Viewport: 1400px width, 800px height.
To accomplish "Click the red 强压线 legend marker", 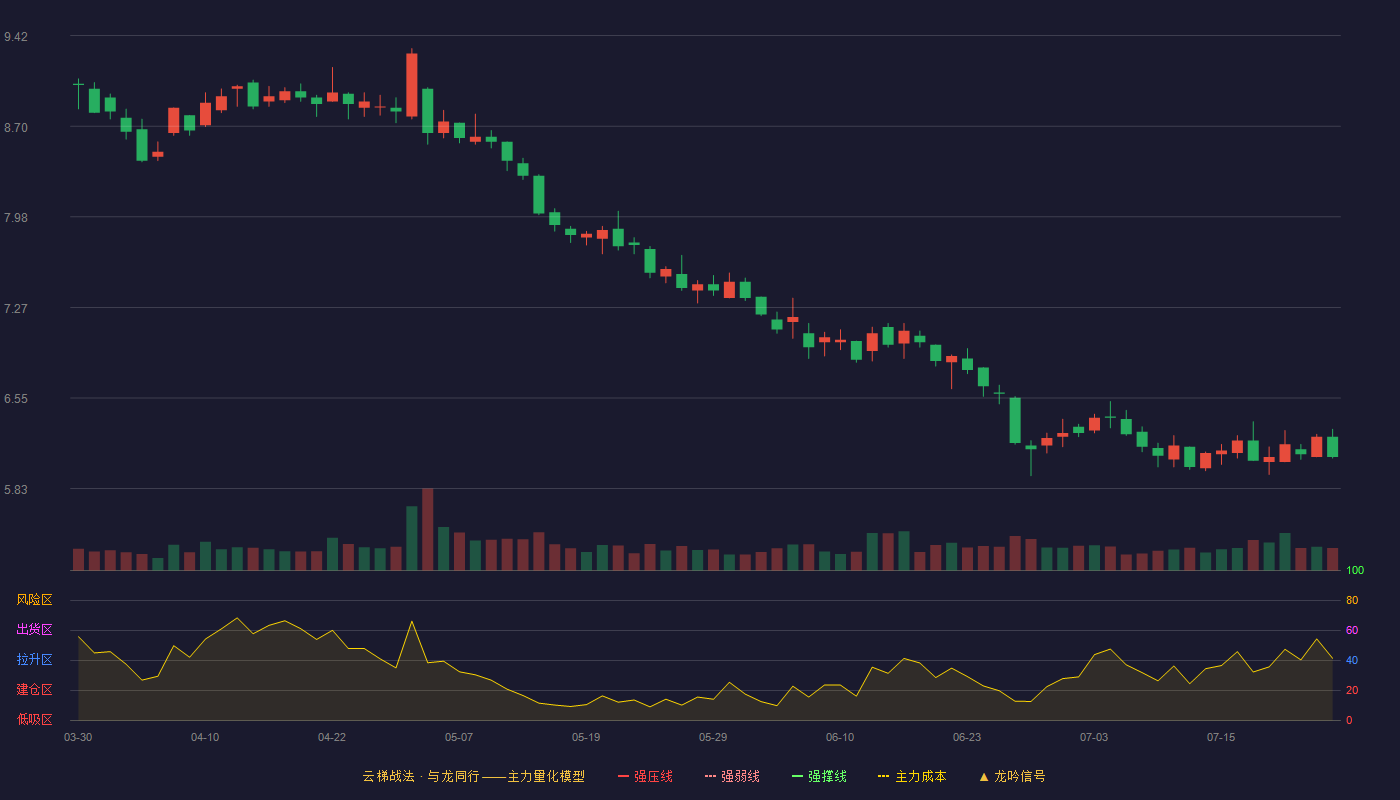I will click(624, 776).
